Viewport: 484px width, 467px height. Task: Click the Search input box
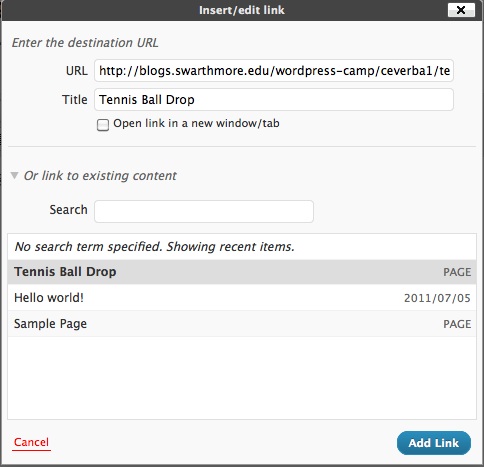[204, 211]
